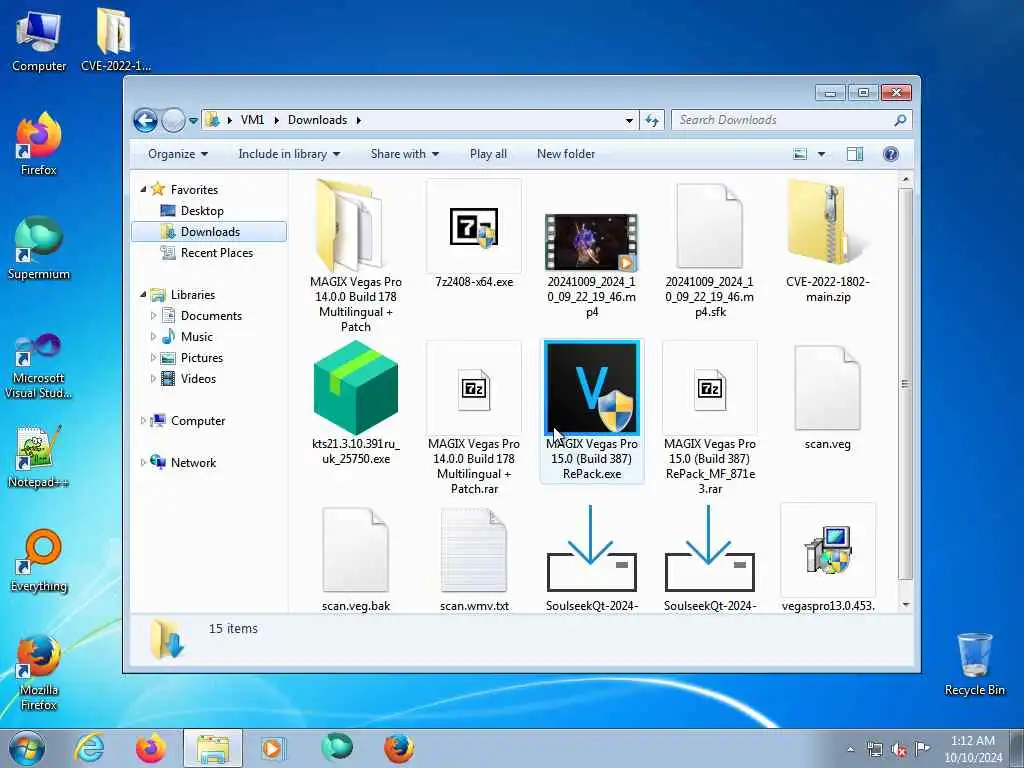Click the Action Center flag tray icon
This screenshot has width=1024, height=768.
pyautogui.click(x=922, y=749)
